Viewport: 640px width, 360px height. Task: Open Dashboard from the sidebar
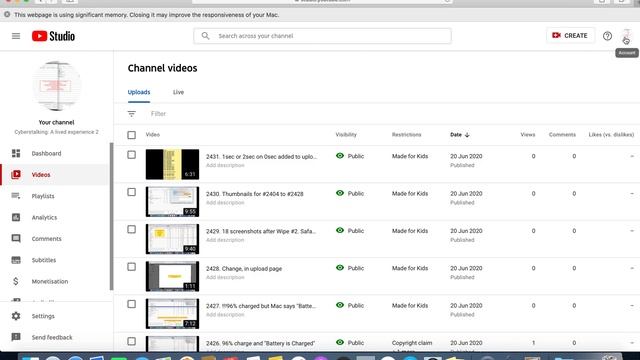47,153
